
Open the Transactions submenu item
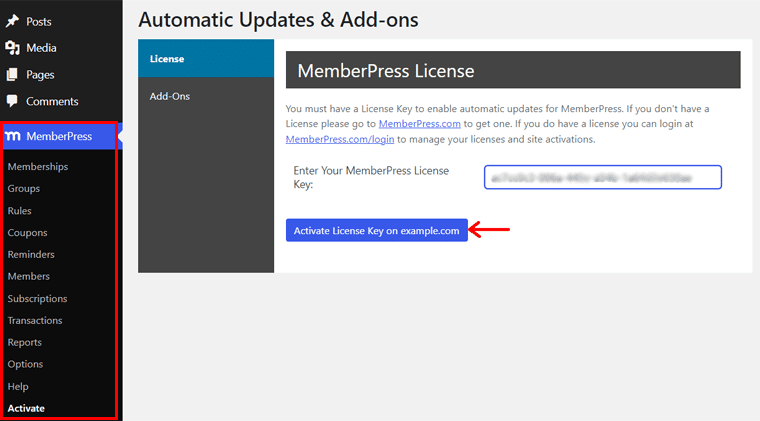[35, 320]
